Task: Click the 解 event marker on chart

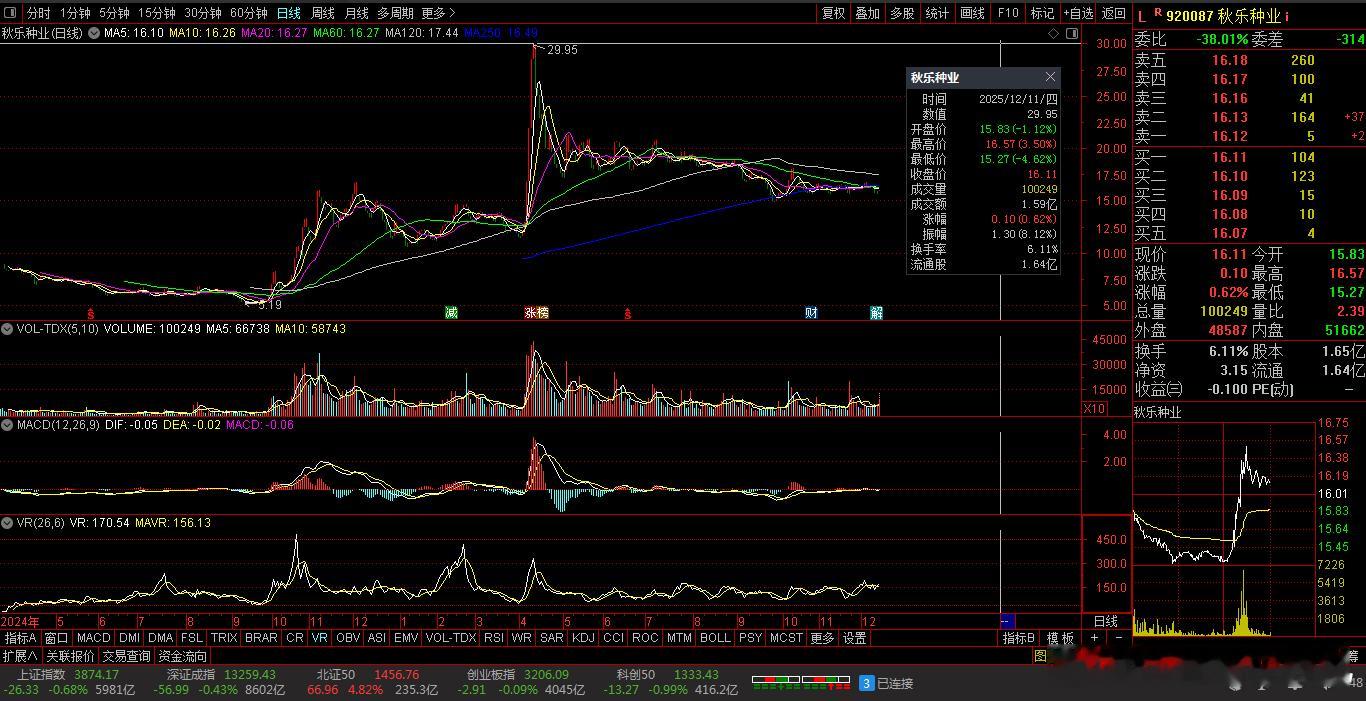Action: pyautogui.click(x=876, y=313)
